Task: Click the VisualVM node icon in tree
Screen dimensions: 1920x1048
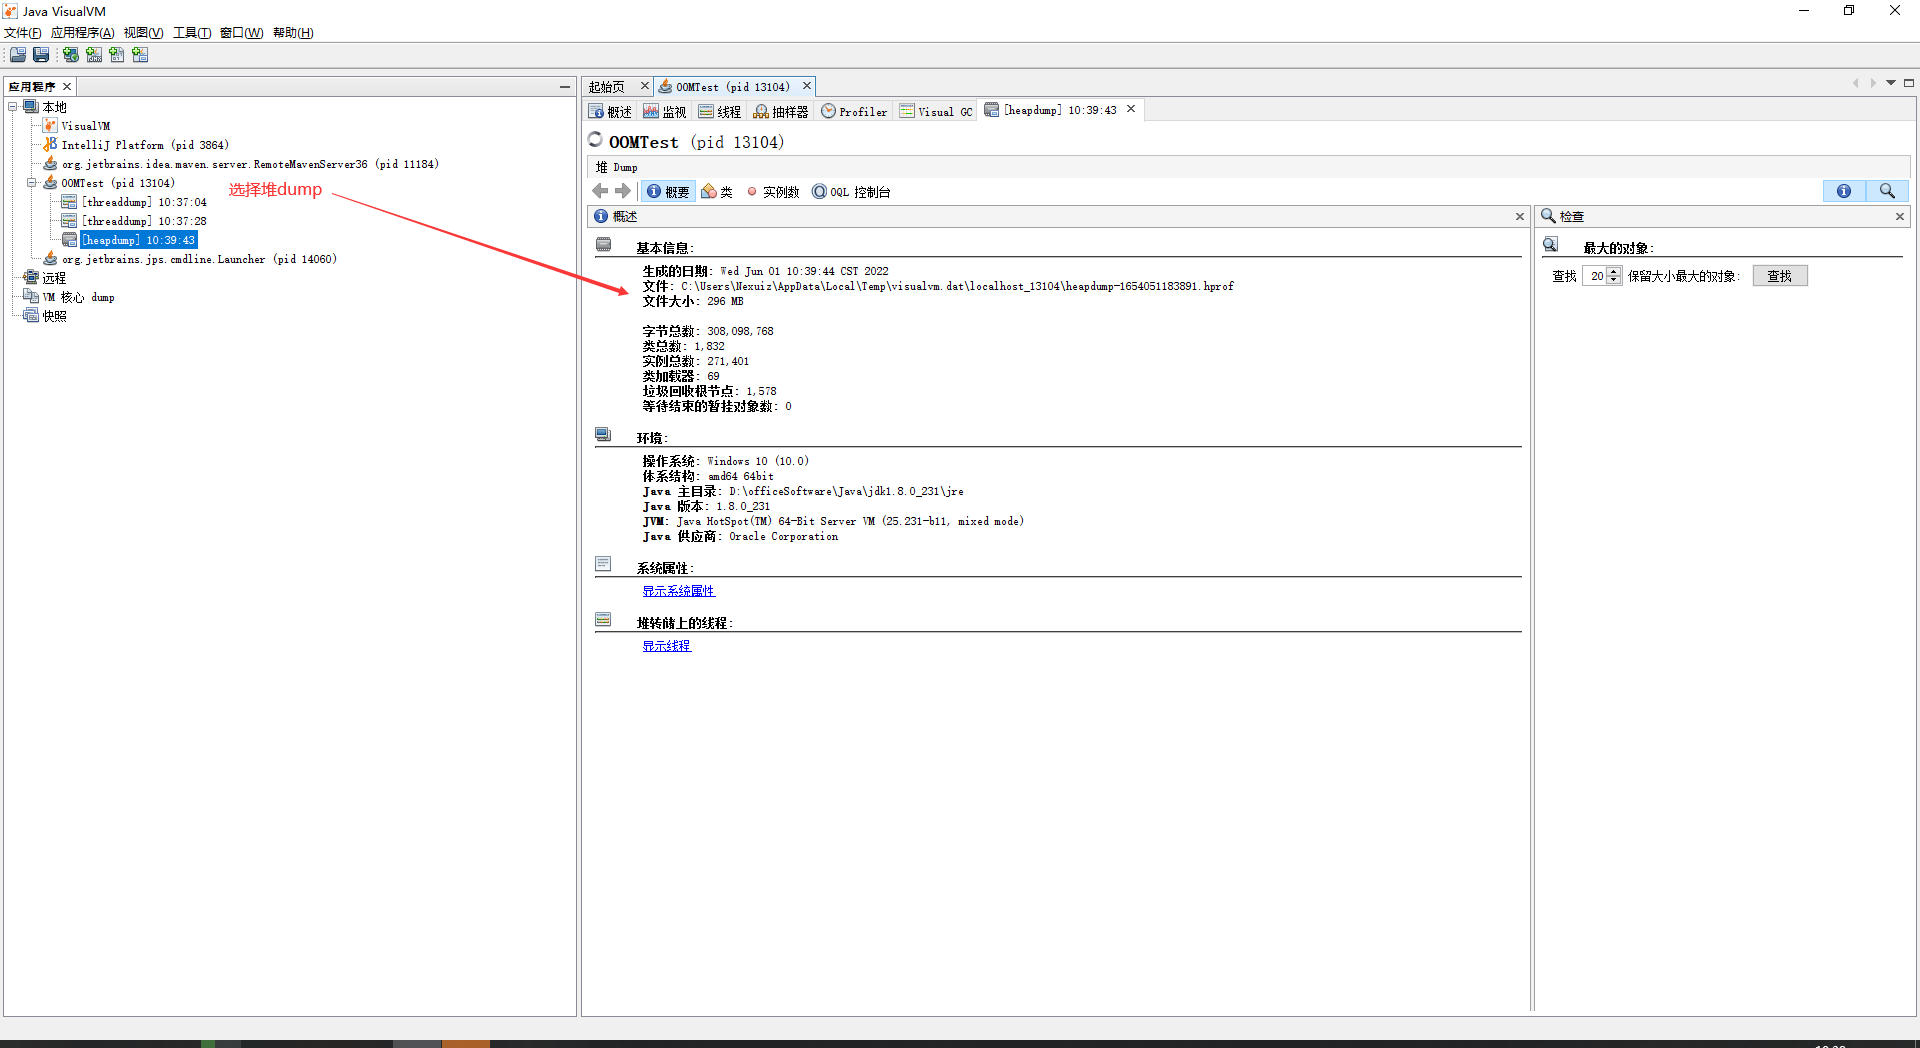Action: point(50,125)
